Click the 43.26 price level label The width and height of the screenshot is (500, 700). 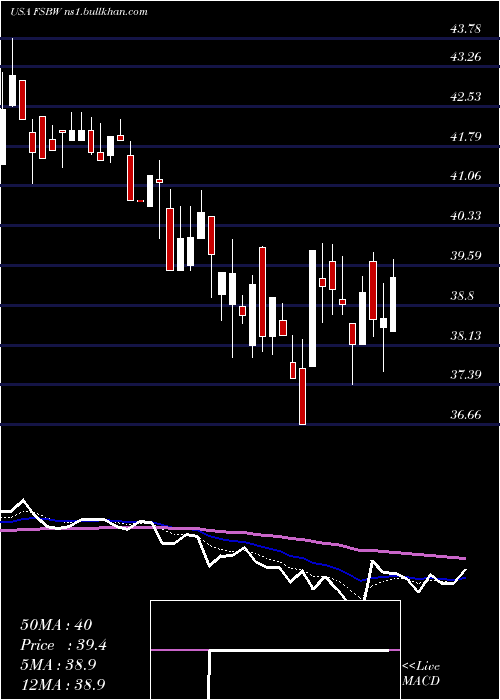466,57
